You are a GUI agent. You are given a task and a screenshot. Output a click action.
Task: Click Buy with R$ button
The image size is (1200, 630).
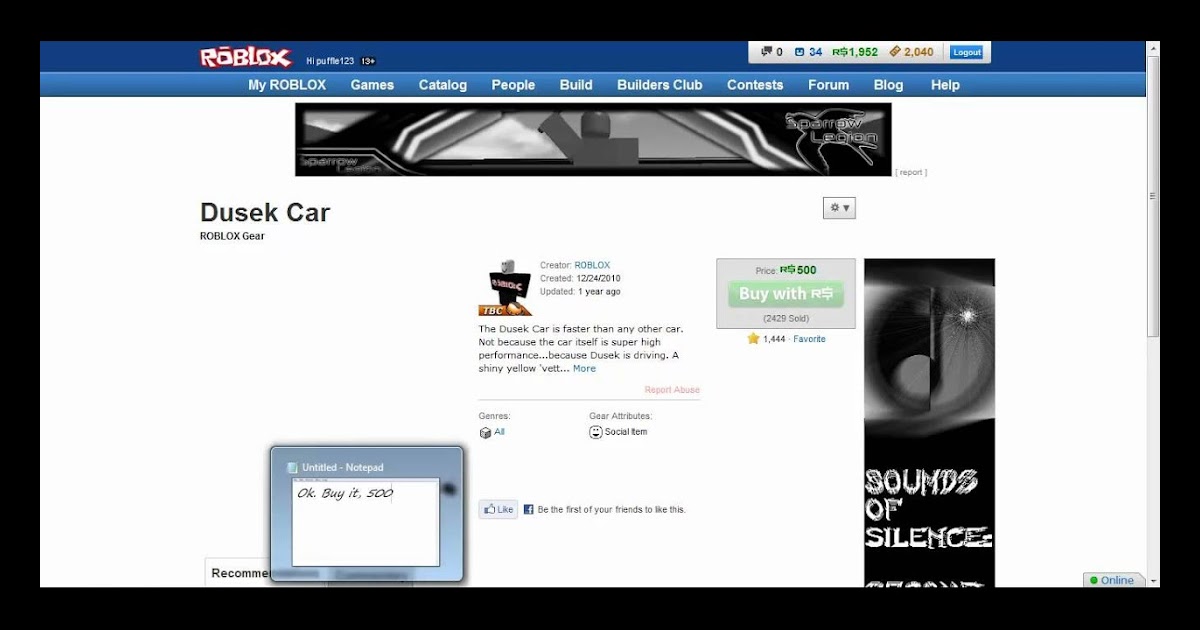click(x=786, y=294)
